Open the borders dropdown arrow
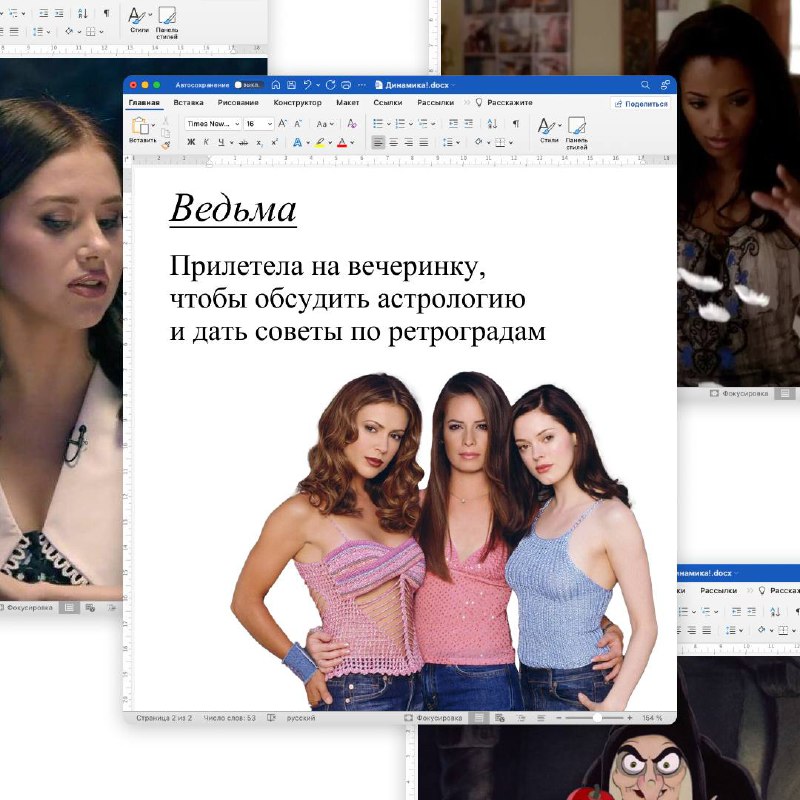This screenshot has height=800, width=800. (x=511, y=143)
